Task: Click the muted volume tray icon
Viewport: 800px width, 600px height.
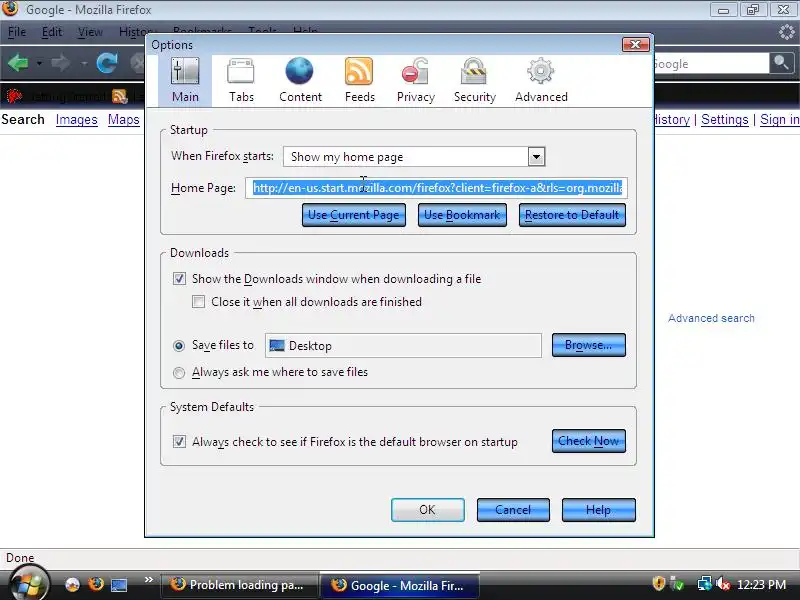Action: (722, 584)
